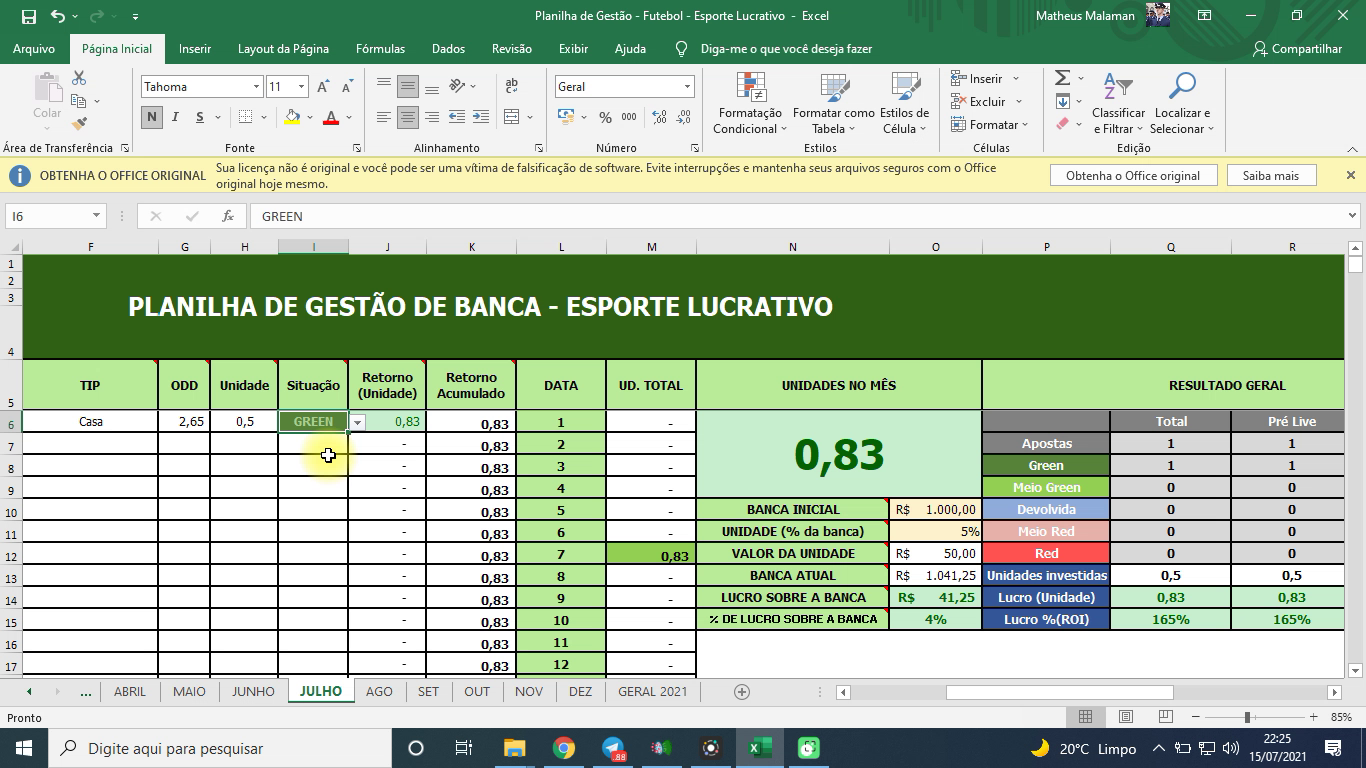
Task: Open the Layout da Página tab
Action: click(x=283, y=48)
